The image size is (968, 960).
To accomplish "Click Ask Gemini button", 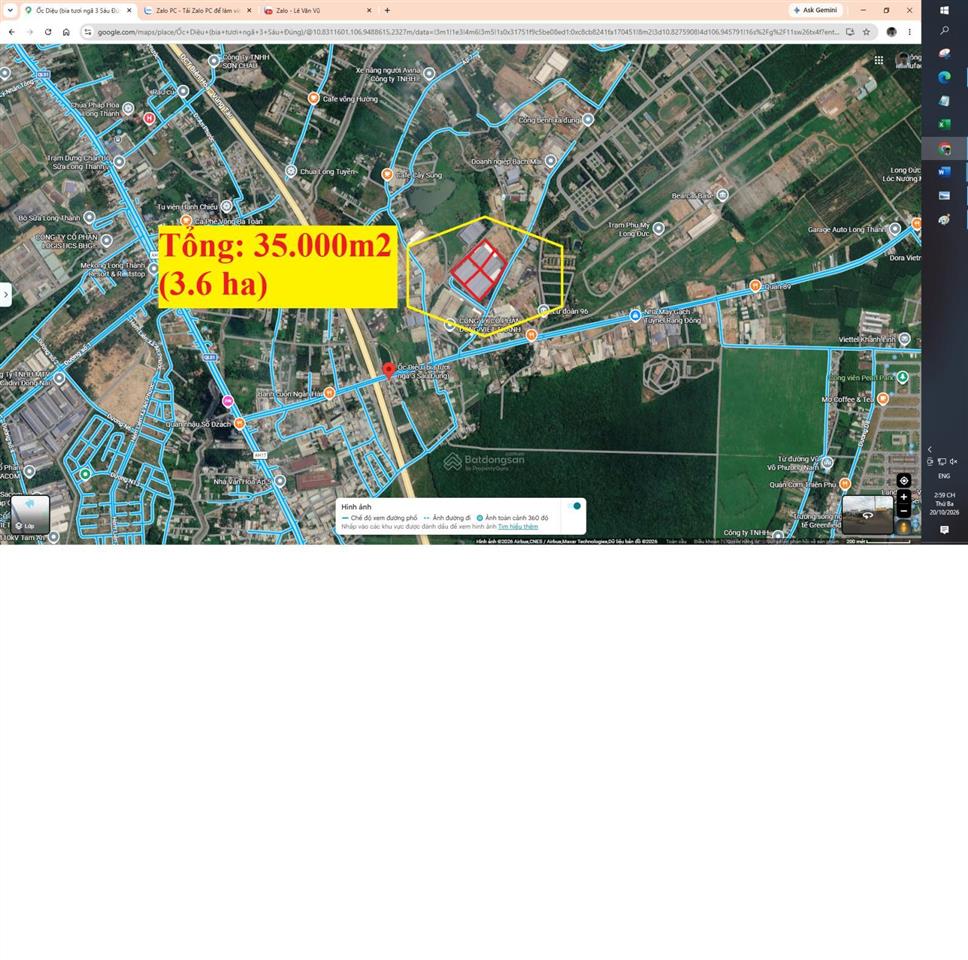I will pos(816,10).
